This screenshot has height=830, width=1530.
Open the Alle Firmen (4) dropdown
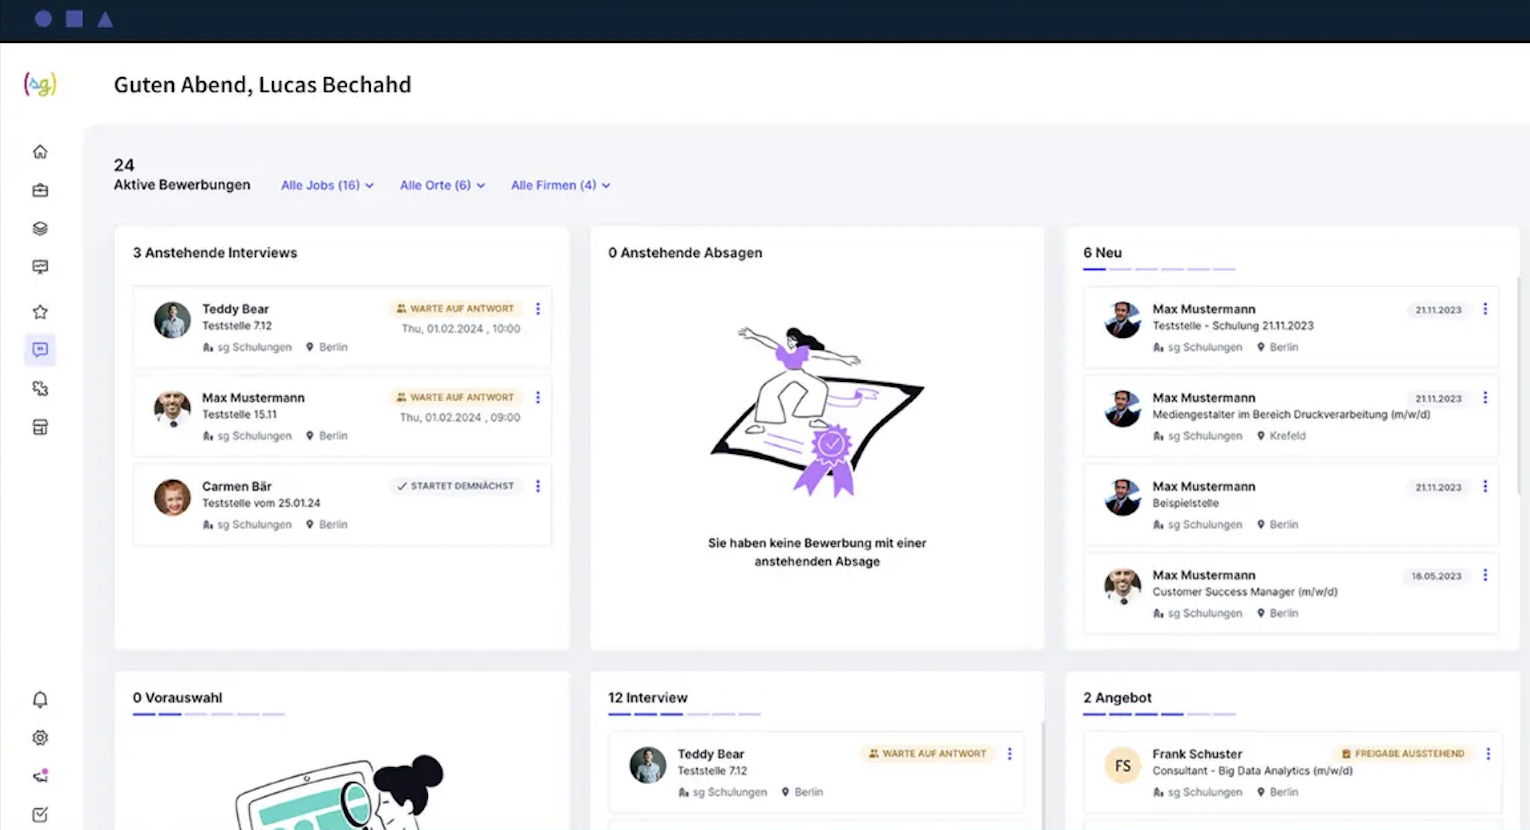pos(560,185)
